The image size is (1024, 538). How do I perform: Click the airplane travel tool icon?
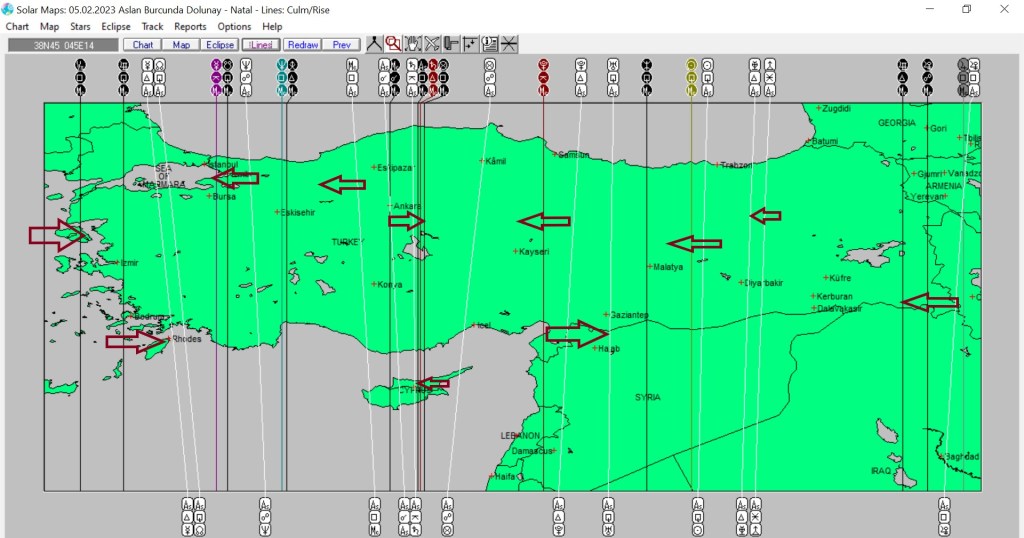pos(432,44)
